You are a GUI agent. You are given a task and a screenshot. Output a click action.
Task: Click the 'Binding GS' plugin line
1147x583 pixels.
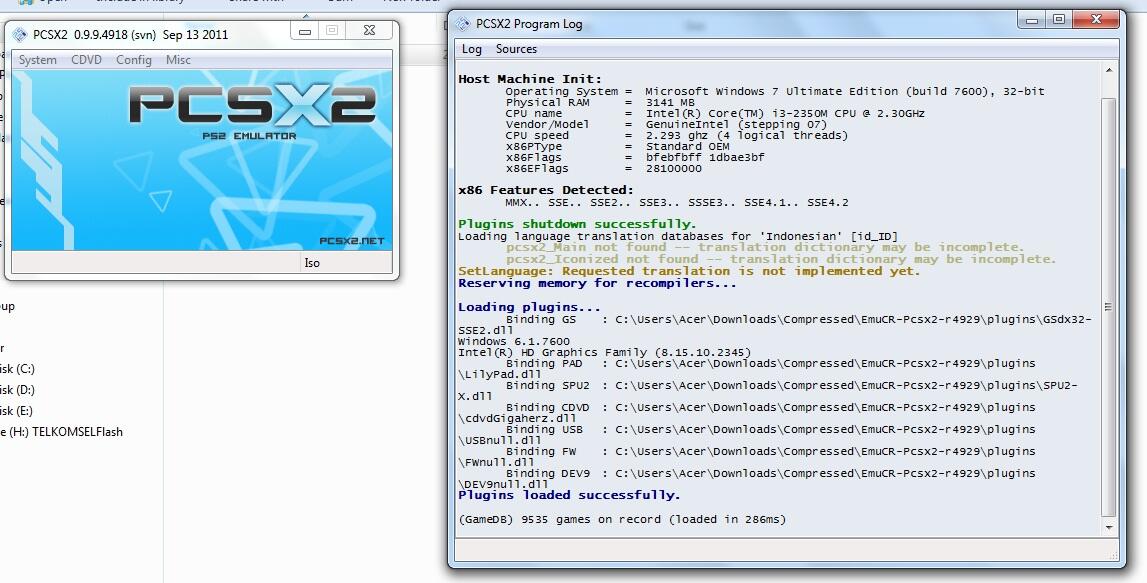pyautogui.click(x=775, y=325)
